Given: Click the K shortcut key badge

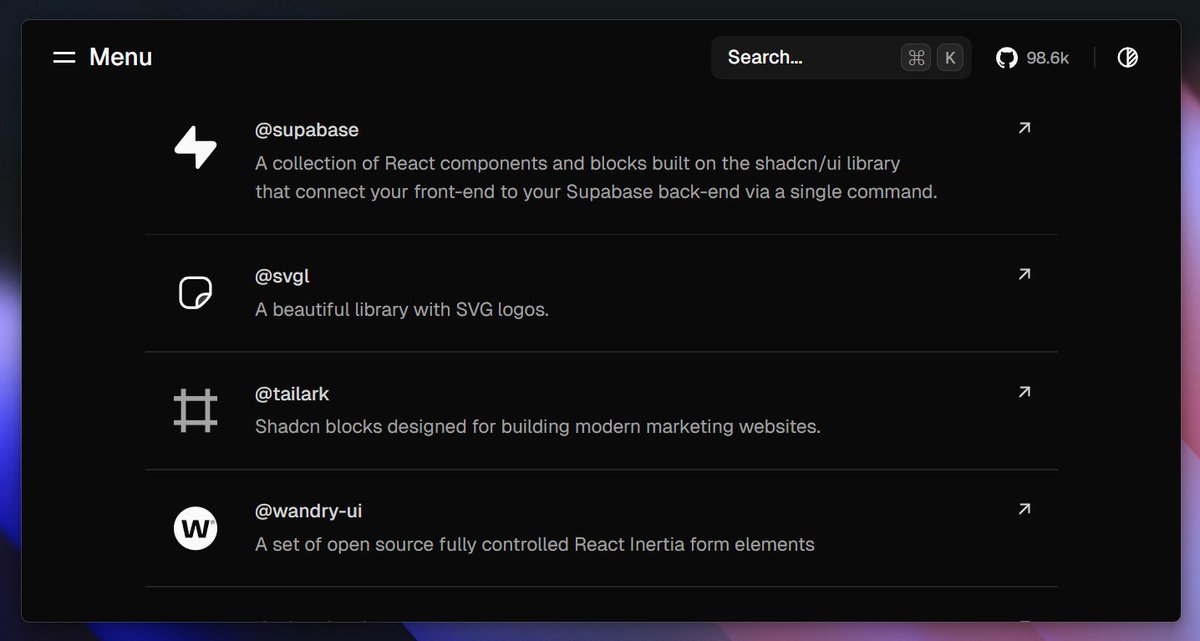Looking at the screenshot, I should [950, 58].
